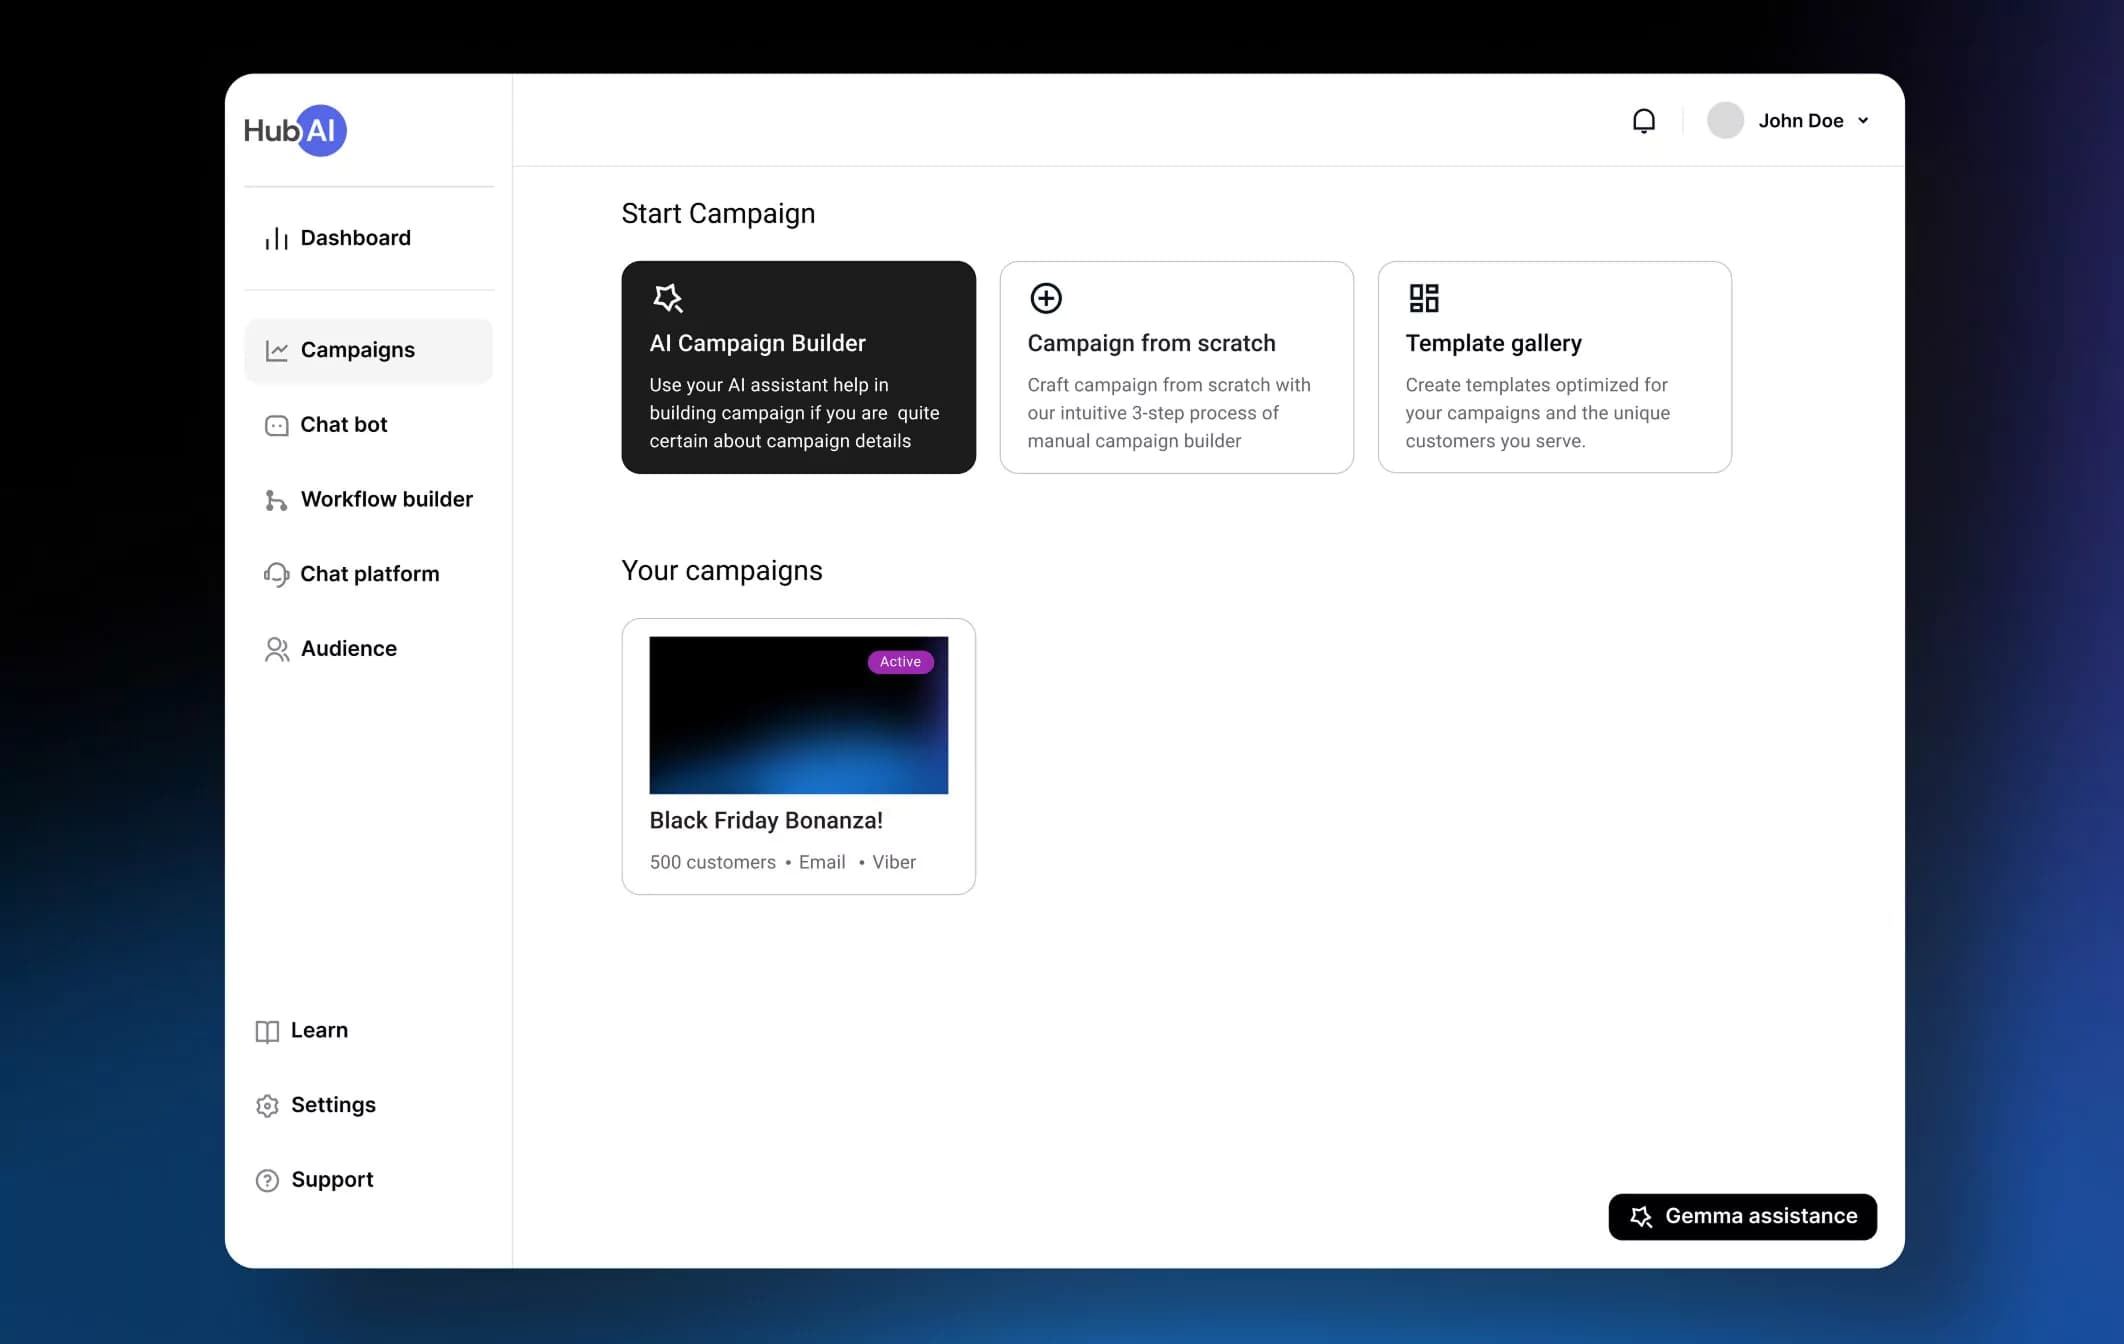Click sparkle icon in Gemma assistance button

point(1641,1216)
